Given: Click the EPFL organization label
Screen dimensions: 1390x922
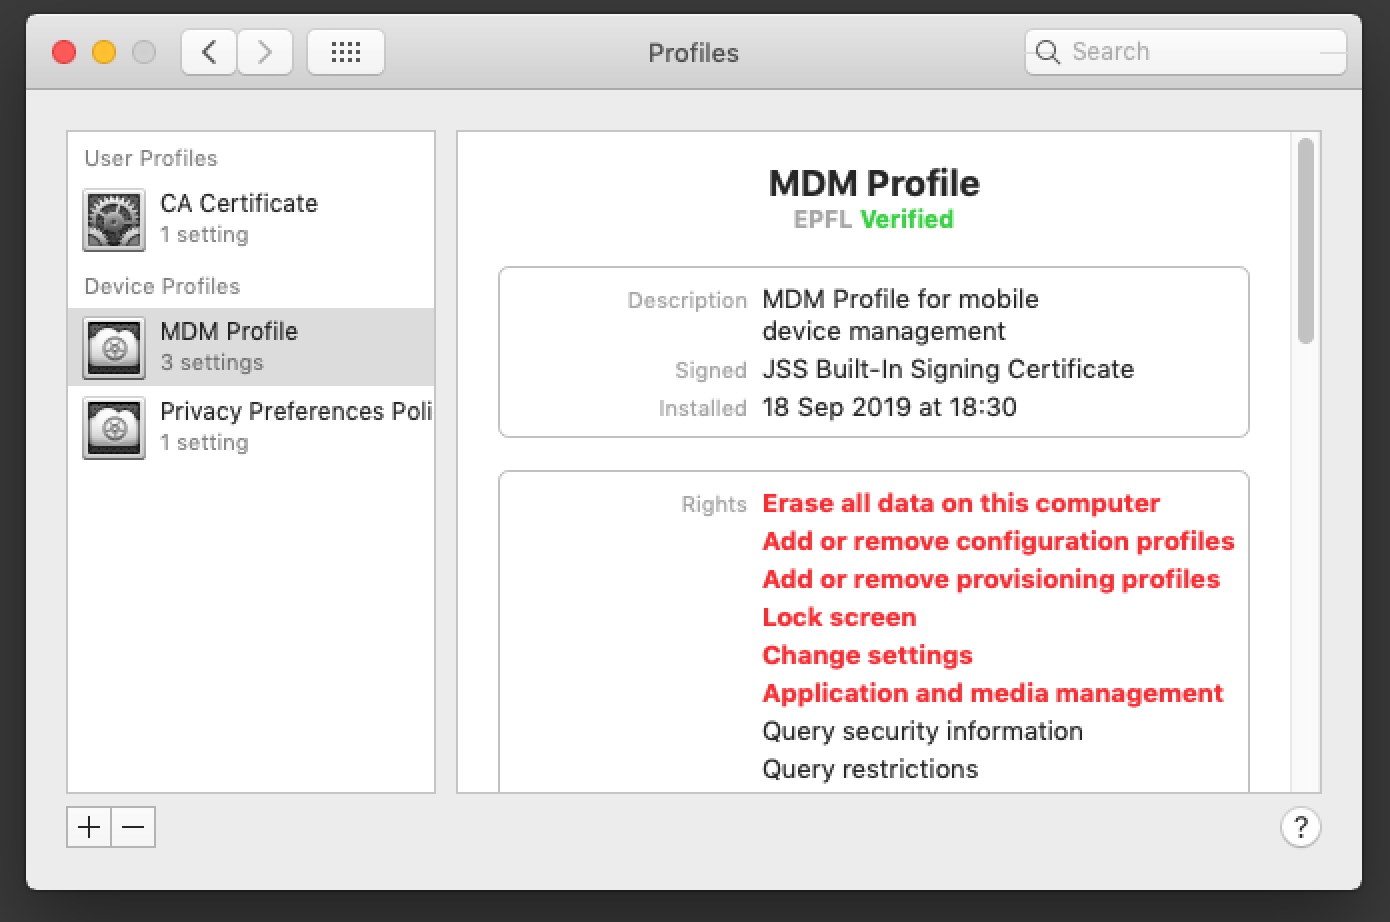Looking at the screenshot, I should click(821, 219).
